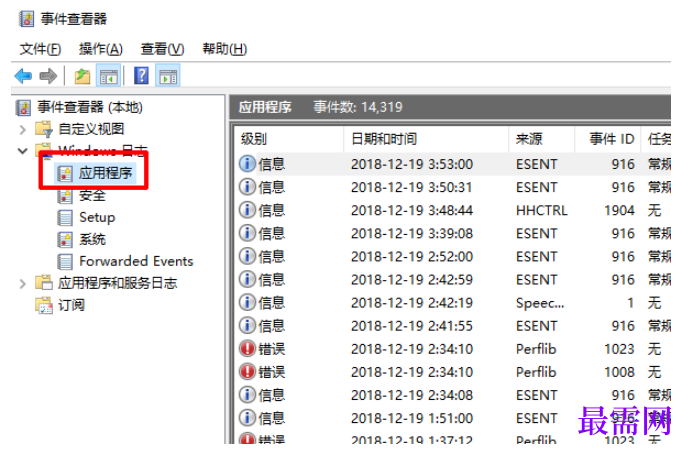This screenshot has height=452, width=690.
Task: Select date cell 2018-12-19 2:42:59
Action: pyautogui.click(x=412, y=280)
